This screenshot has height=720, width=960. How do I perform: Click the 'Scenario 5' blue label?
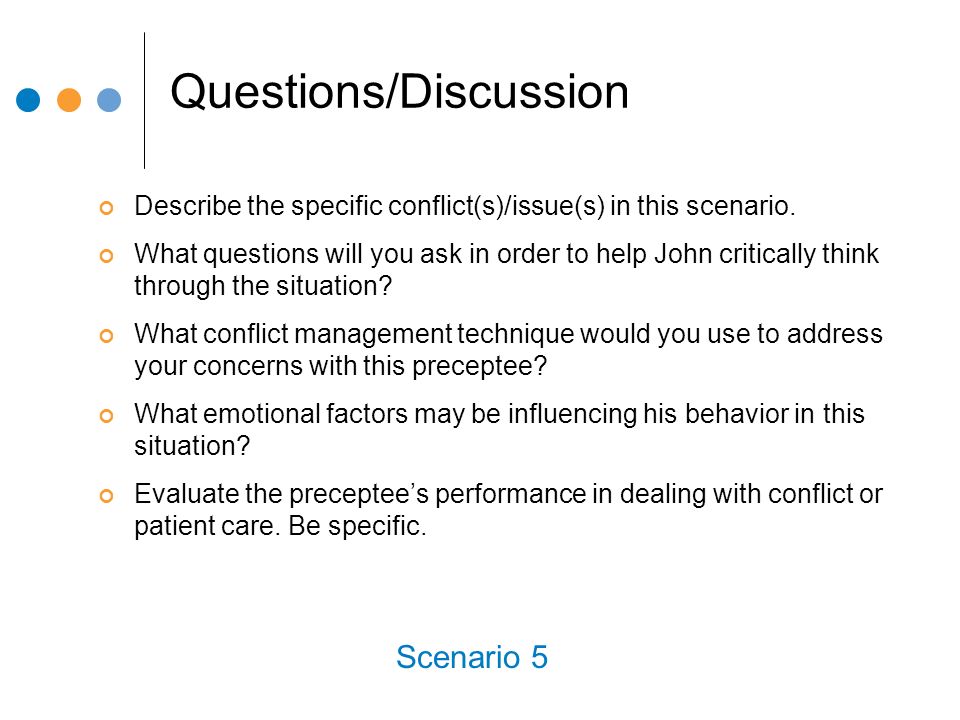point(471,658)
